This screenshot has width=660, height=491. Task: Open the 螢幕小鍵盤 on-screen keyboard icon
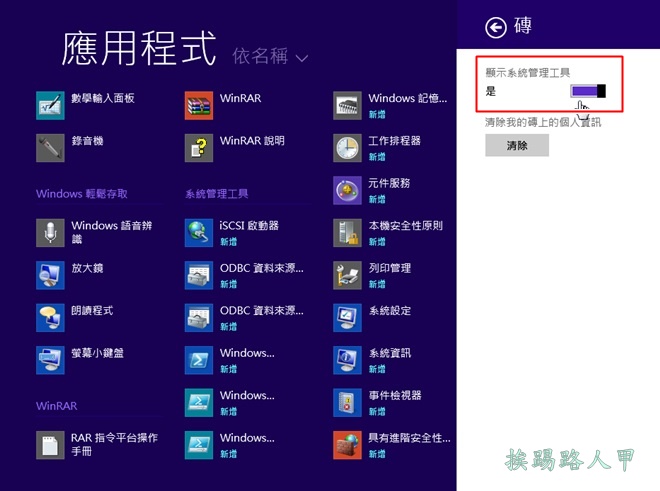[50, 360]
